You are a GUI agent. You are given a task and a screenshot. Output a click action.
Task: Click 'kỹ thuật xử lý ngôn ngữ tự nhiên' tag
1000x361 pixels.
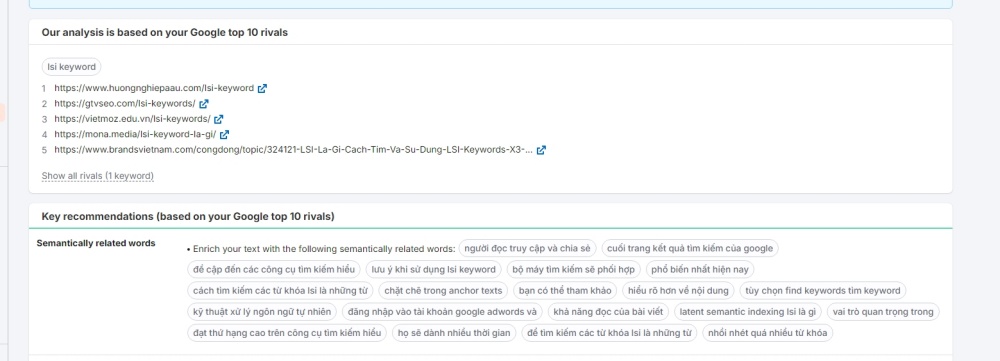(262, 312)
